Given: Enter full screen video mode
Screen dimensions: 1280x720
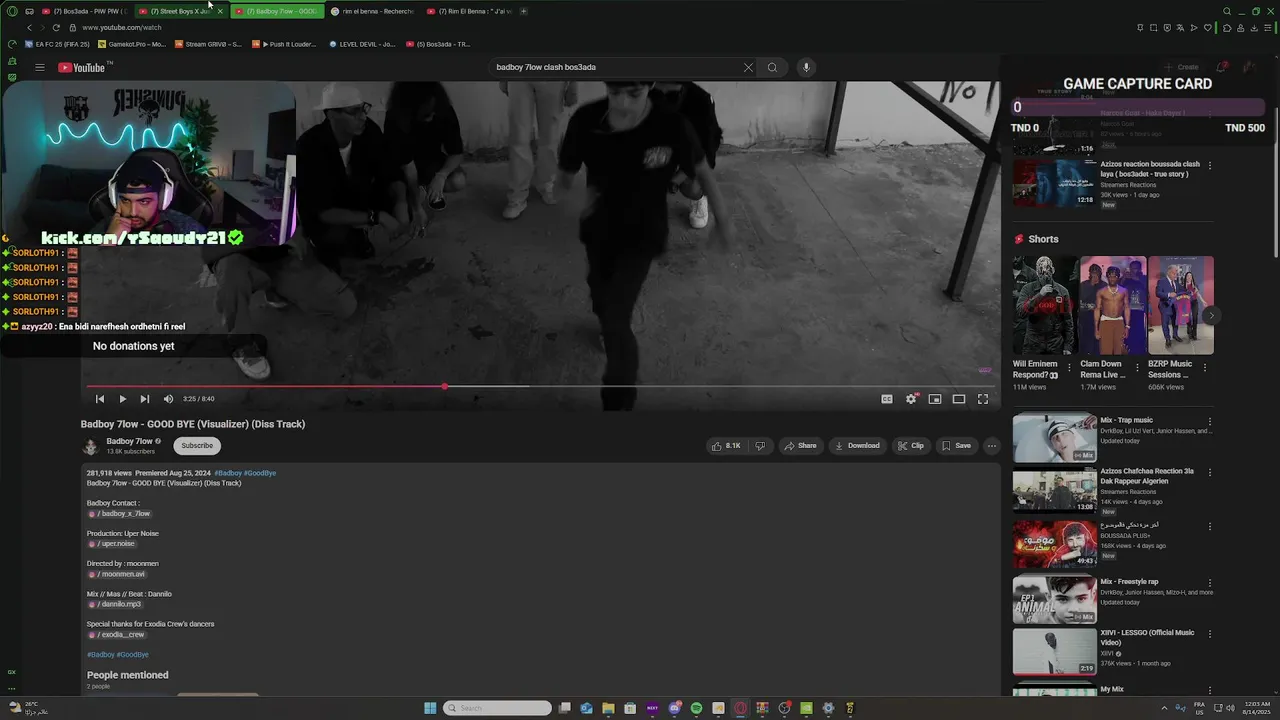Looking at the screenshot, I should tap(983, 399).
